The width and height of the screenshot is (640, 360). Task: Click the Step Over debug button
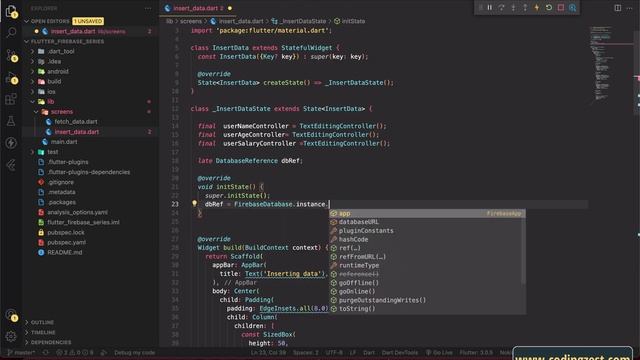(x=501, y=8)
